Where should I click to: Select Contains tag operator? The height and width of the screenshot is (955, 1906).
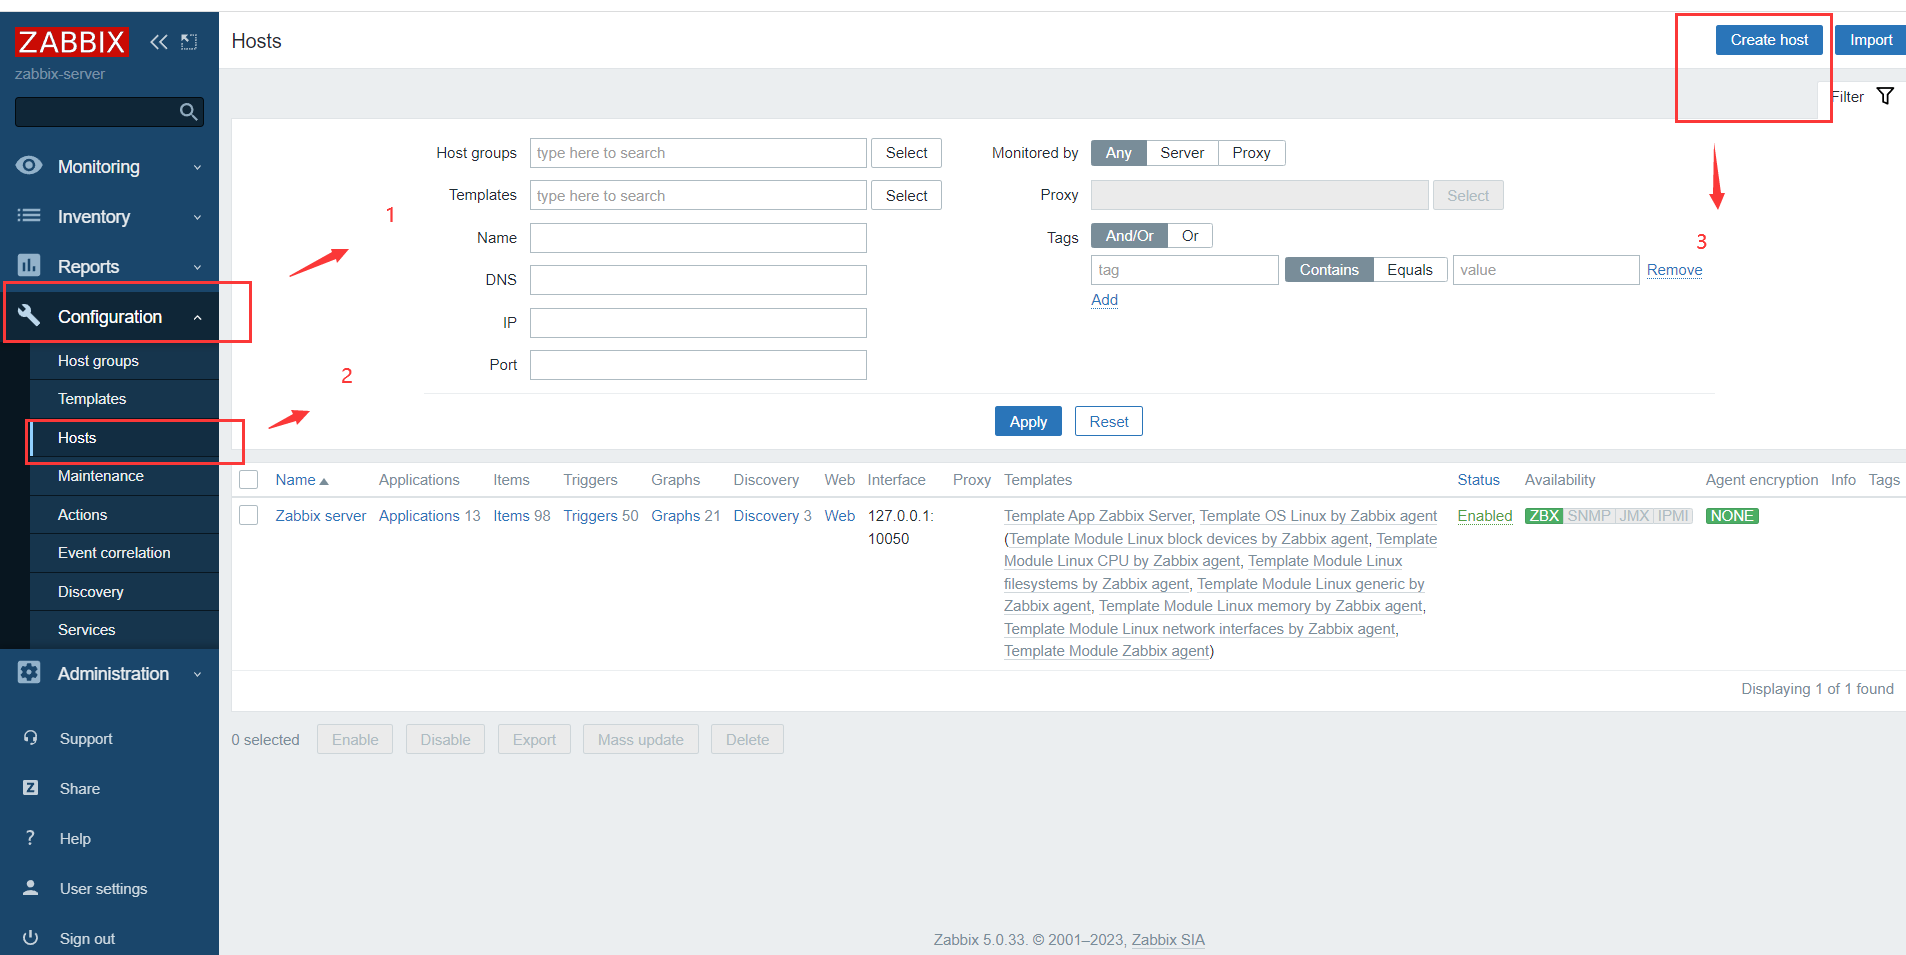pos(1329,270)
